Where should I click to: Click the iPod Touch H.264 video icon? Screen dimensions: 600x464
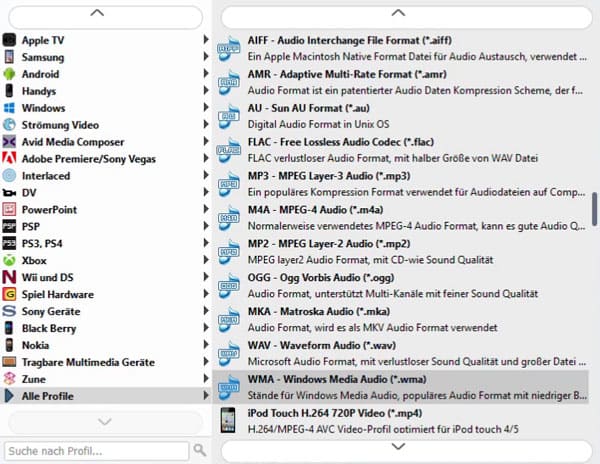pyautogui.click(x=230, y=420)
